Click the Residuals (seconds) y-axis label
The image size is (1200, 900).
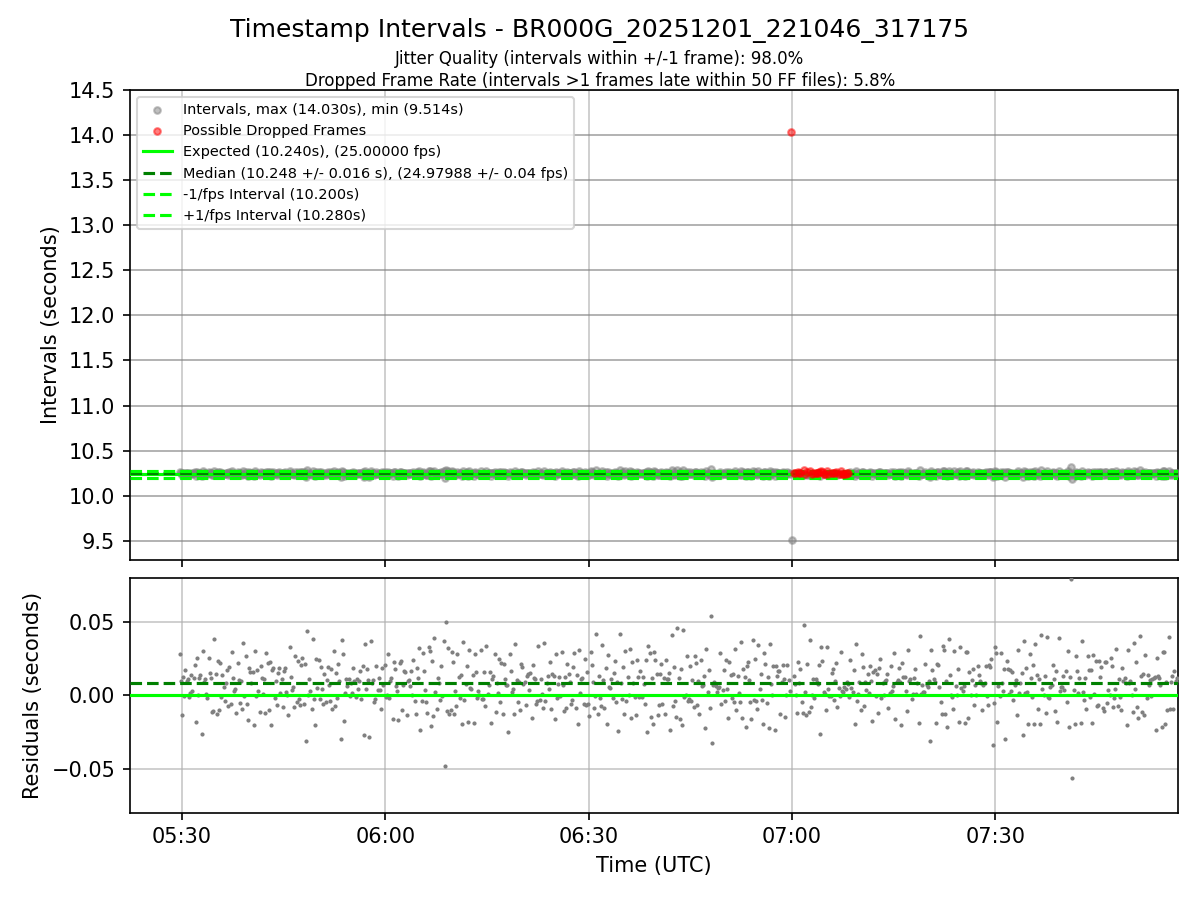pos(32,696)
